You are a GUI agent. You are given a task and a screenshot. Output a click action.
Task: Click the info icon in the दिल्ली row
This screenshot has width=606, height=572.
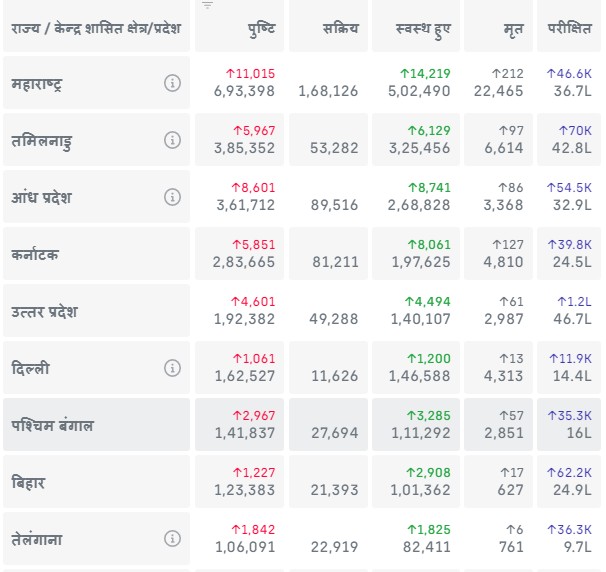172,368
